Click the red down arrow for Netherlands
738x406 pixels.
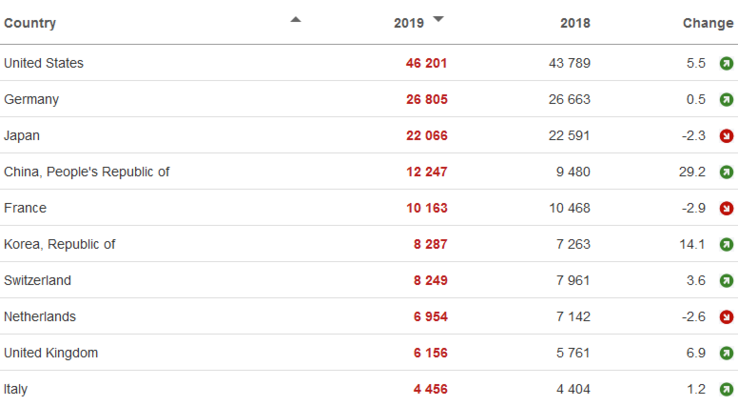tap(726, 317)
